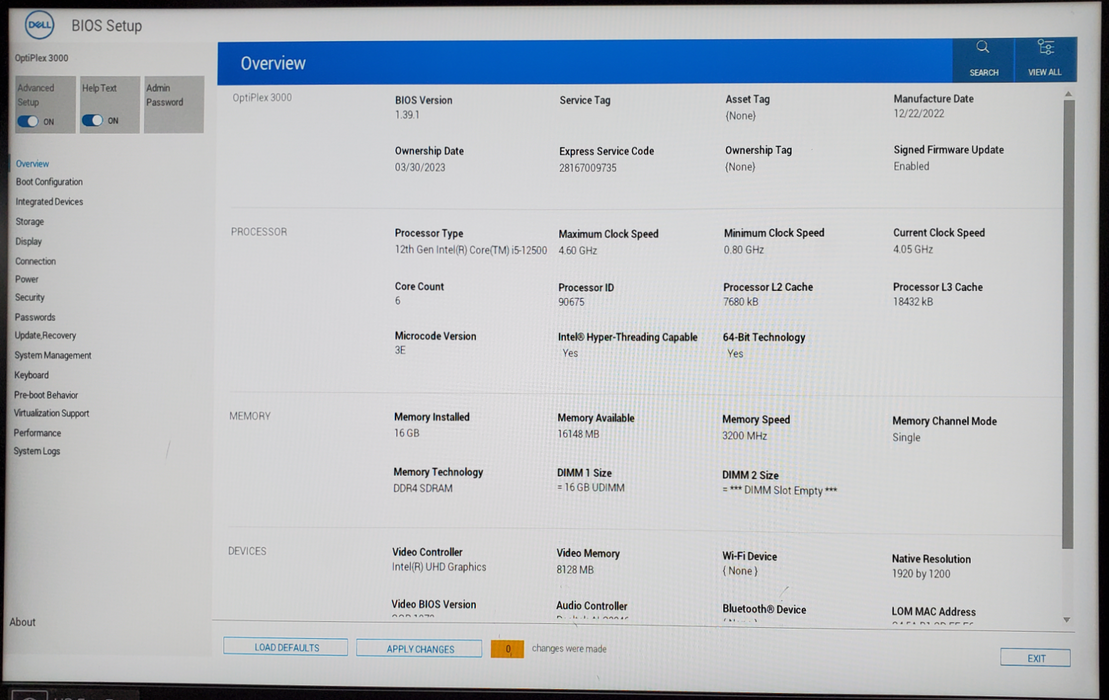This screenshot has height=700, width=1109.
Task: Go to the Passwords section
Action: [35, 317]
